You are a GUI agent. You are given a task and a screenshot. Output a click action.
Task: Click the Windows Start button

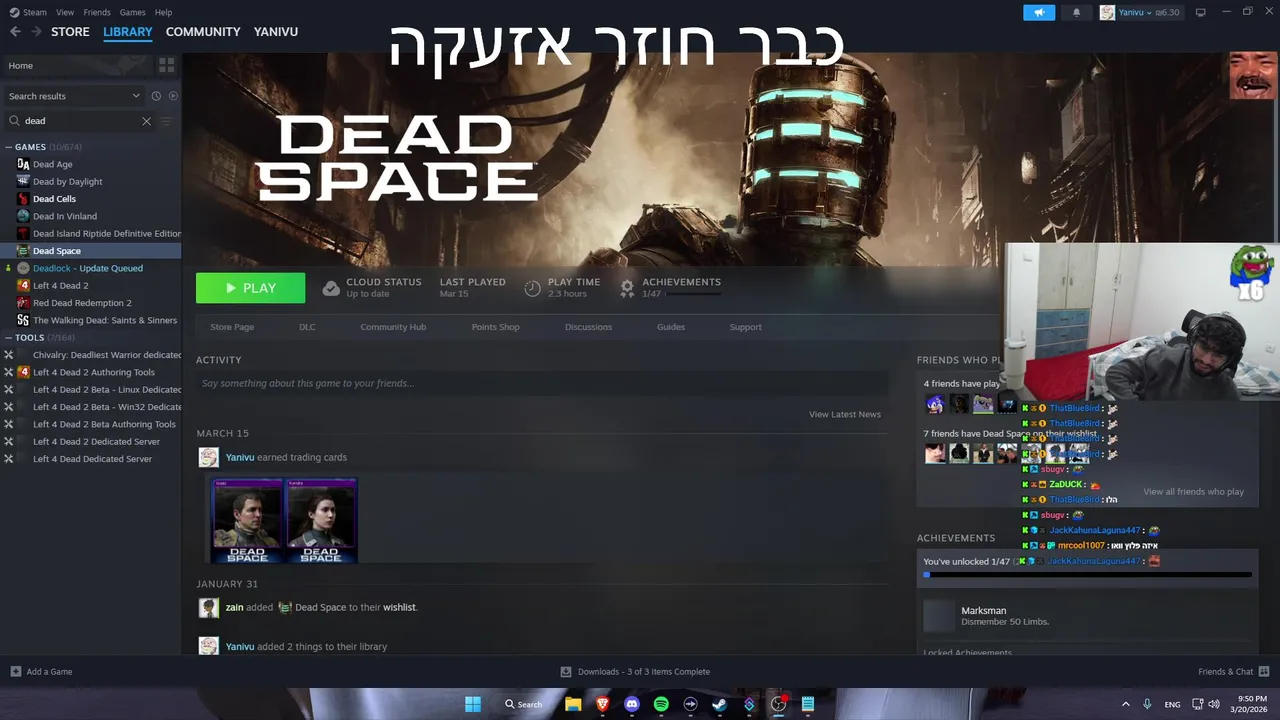(473, 704)
